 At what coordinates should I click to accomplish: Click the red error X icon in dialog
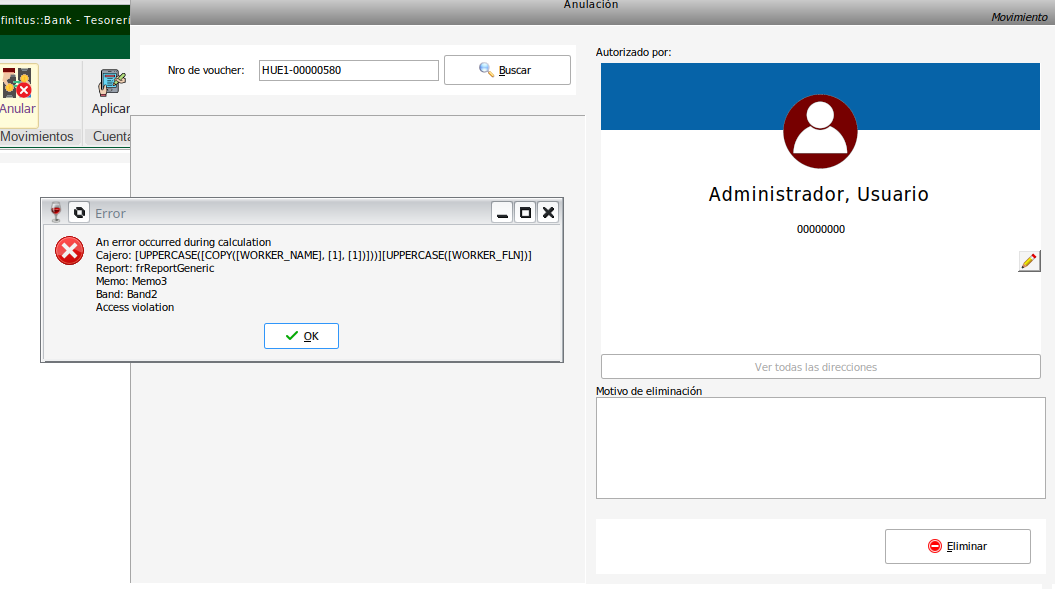(69, 250)
